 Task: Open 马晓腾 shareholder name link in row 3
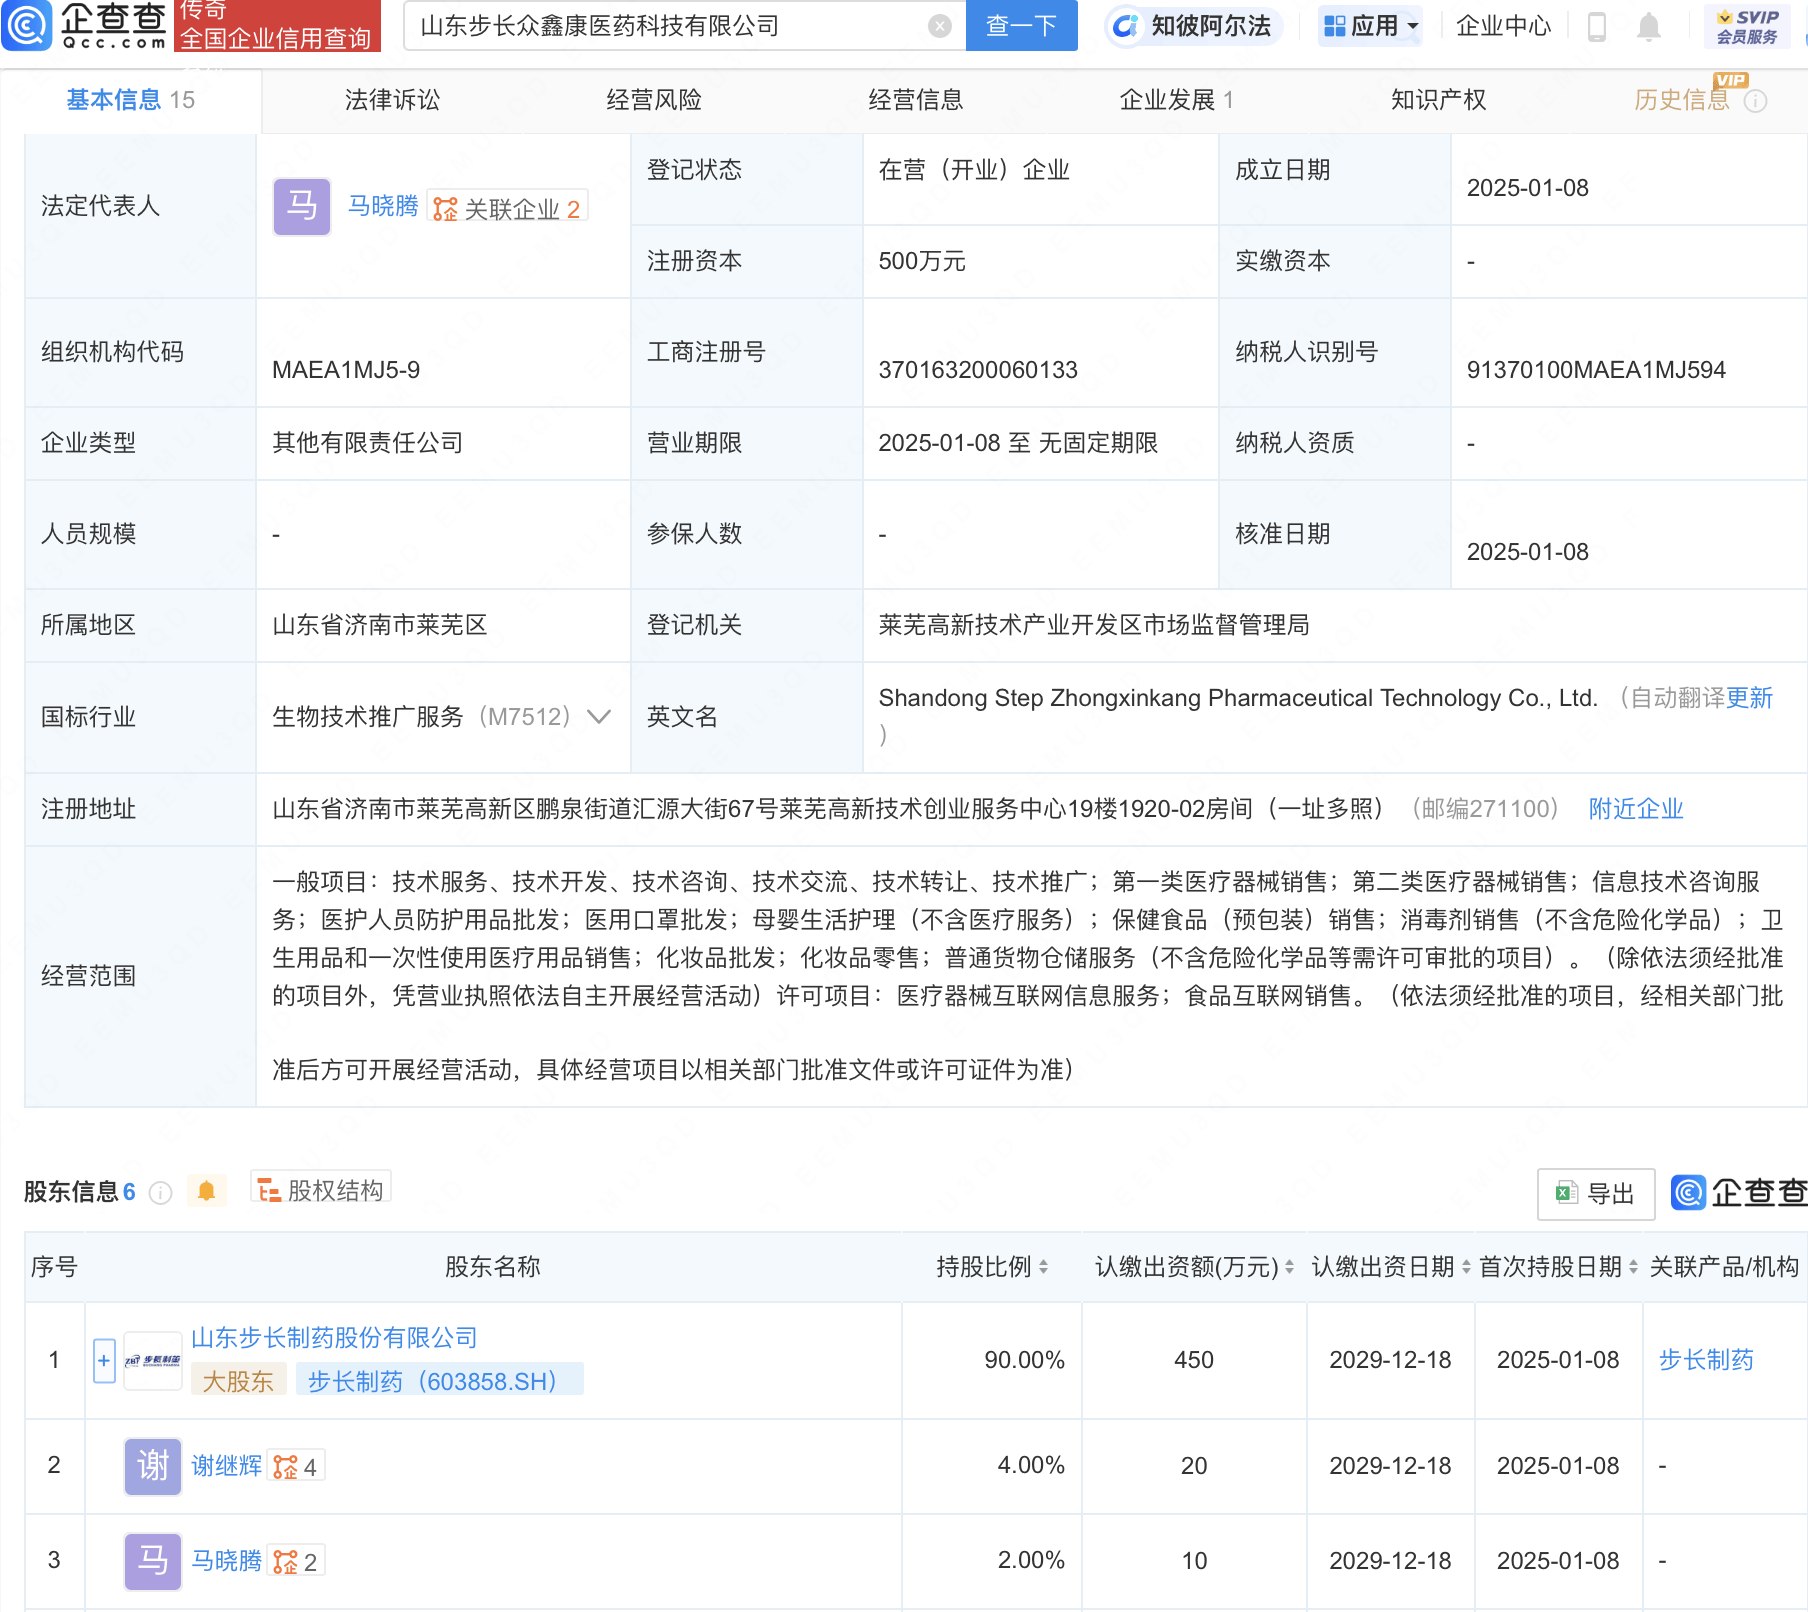(226, 1561)
